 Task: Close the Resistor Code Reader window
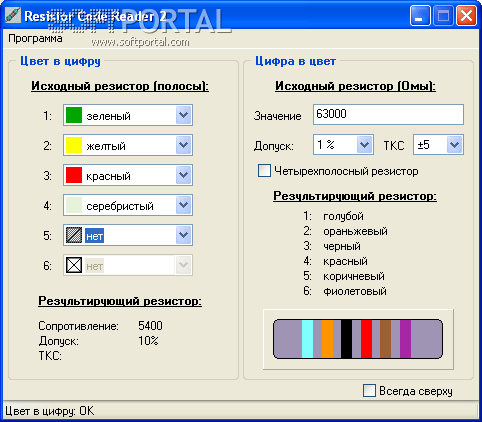[x=466, y=16]
